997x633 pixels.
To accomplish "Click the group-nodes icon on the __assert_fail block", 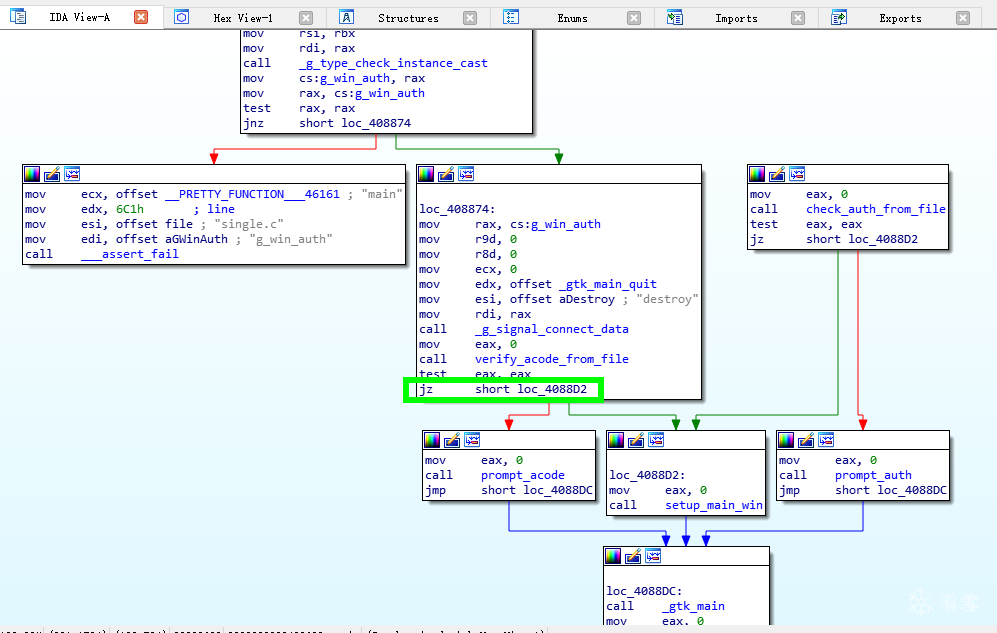I will 71,174.
